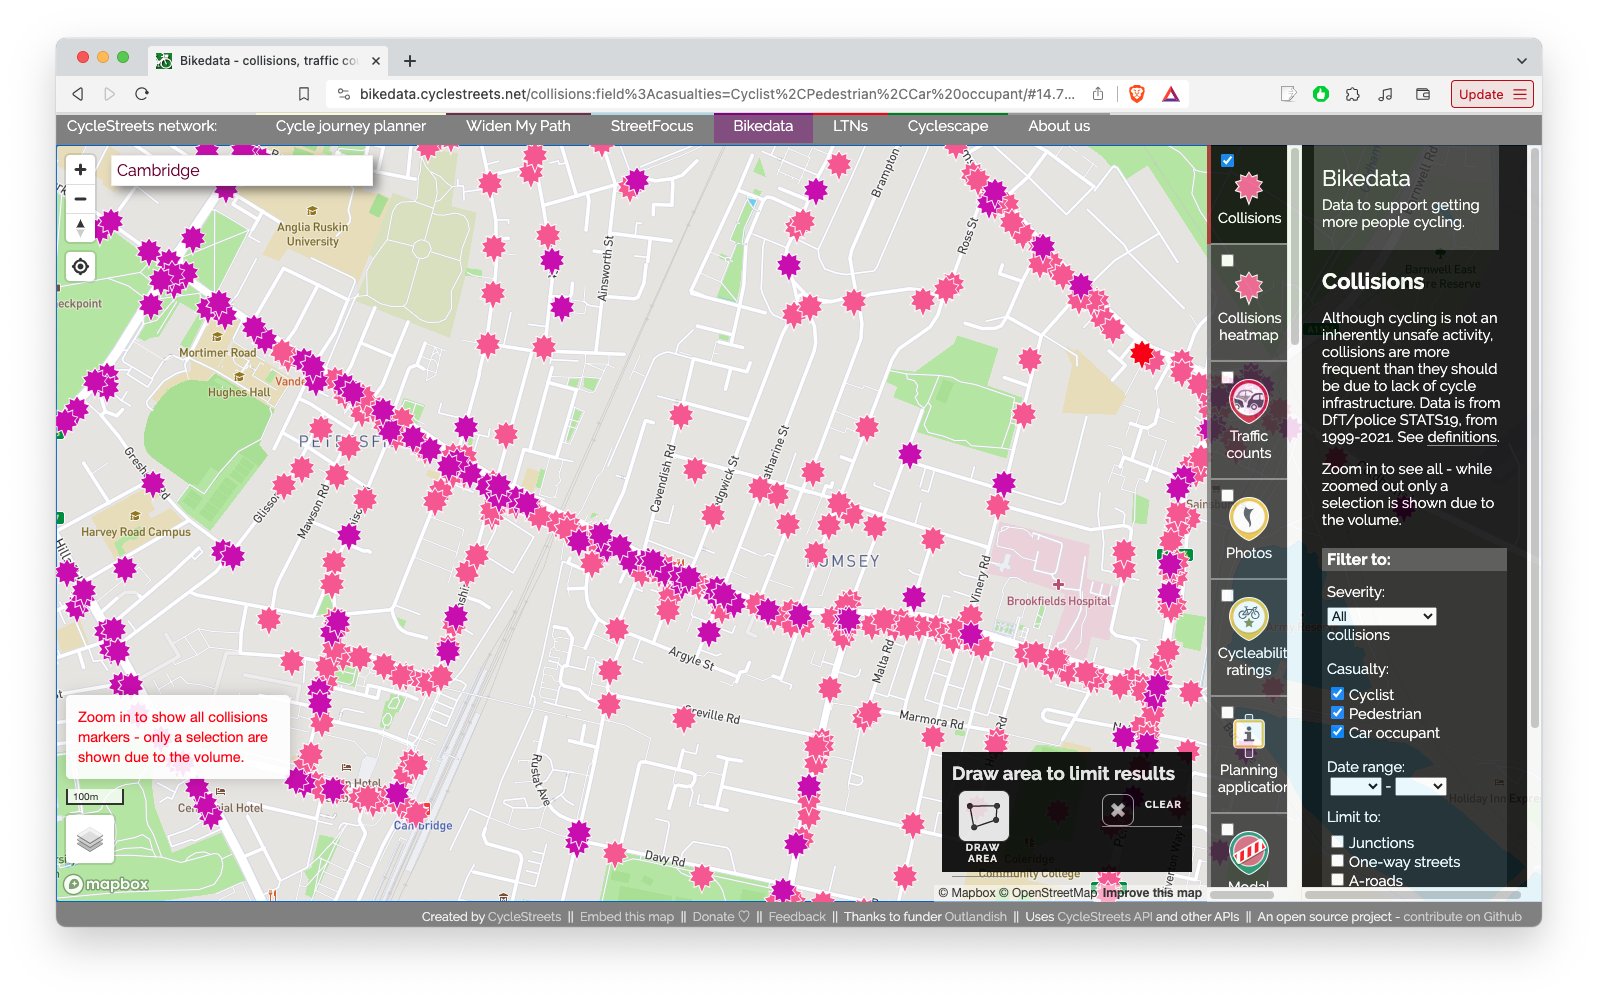This screenshot has height=1001, width=1598.
Task: Enable the Traffic counts layer checkbox
Action: tap(1227, 377)
